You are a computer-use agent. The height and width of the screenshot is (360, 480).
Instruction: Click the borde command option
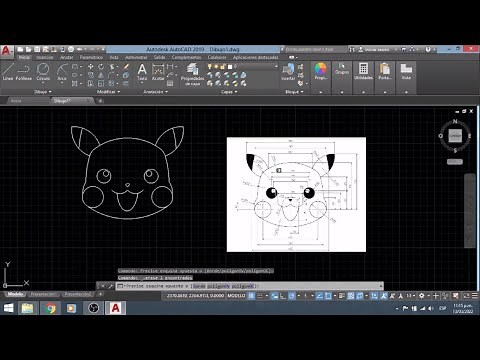pos(200,286)
